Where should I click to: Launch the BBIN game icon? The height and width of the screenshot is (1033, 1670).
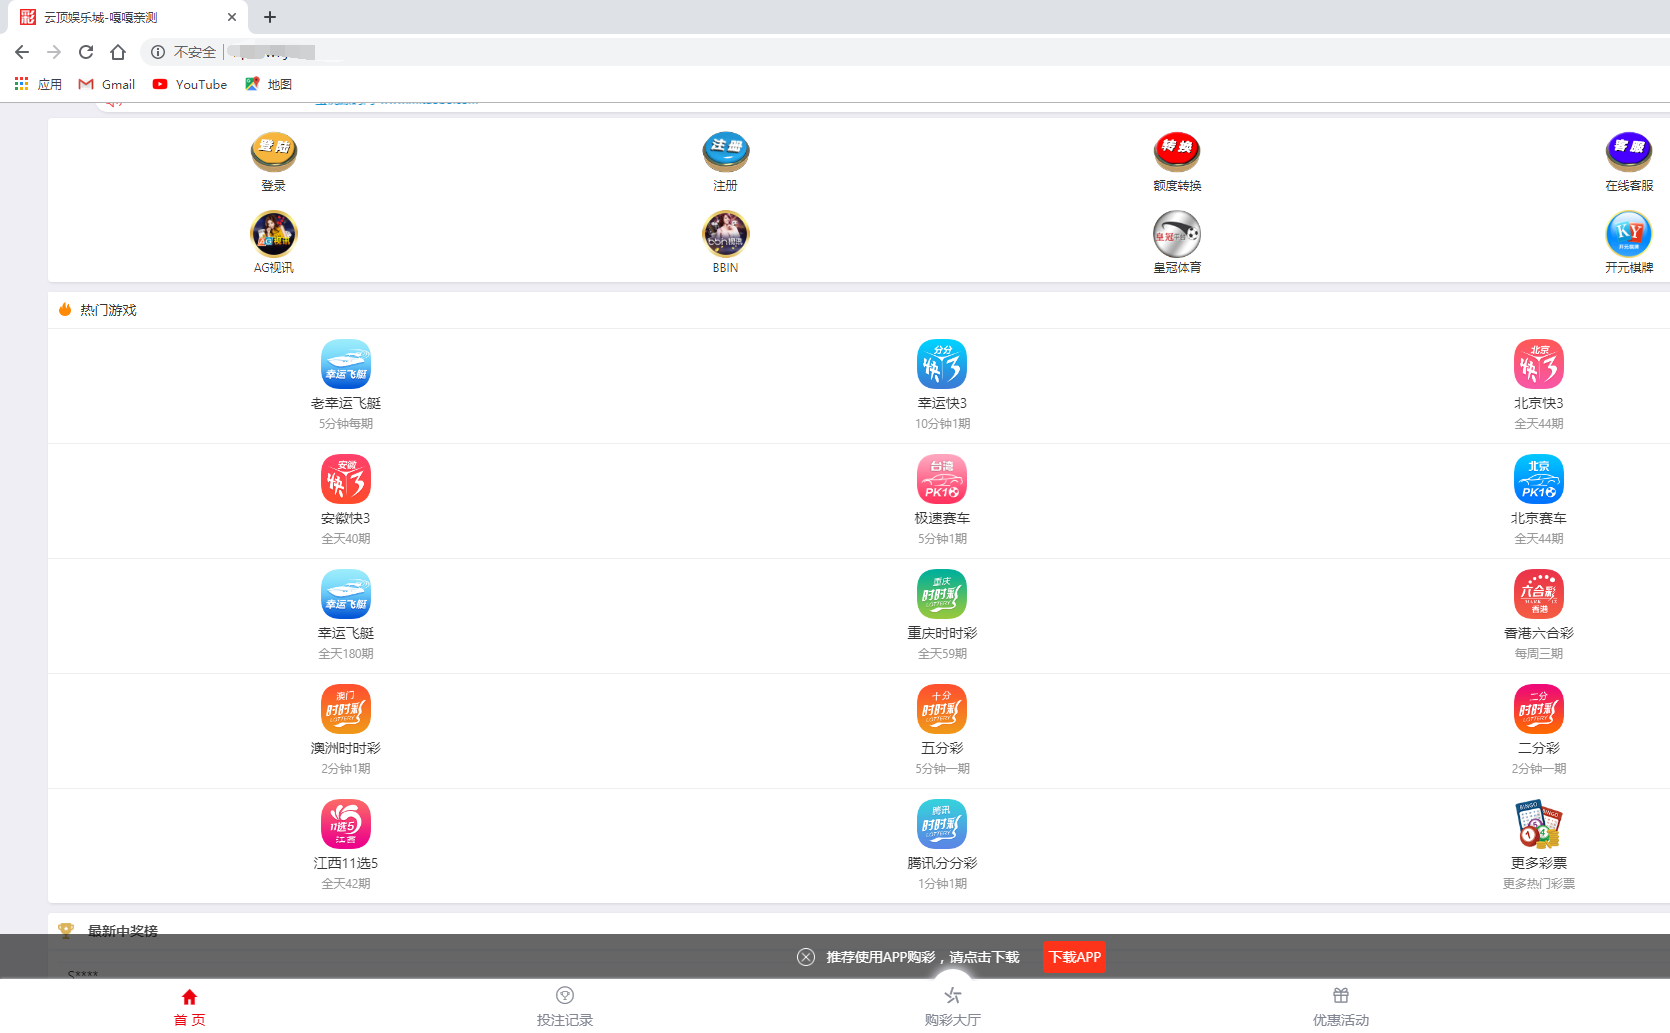coord(725,234)
